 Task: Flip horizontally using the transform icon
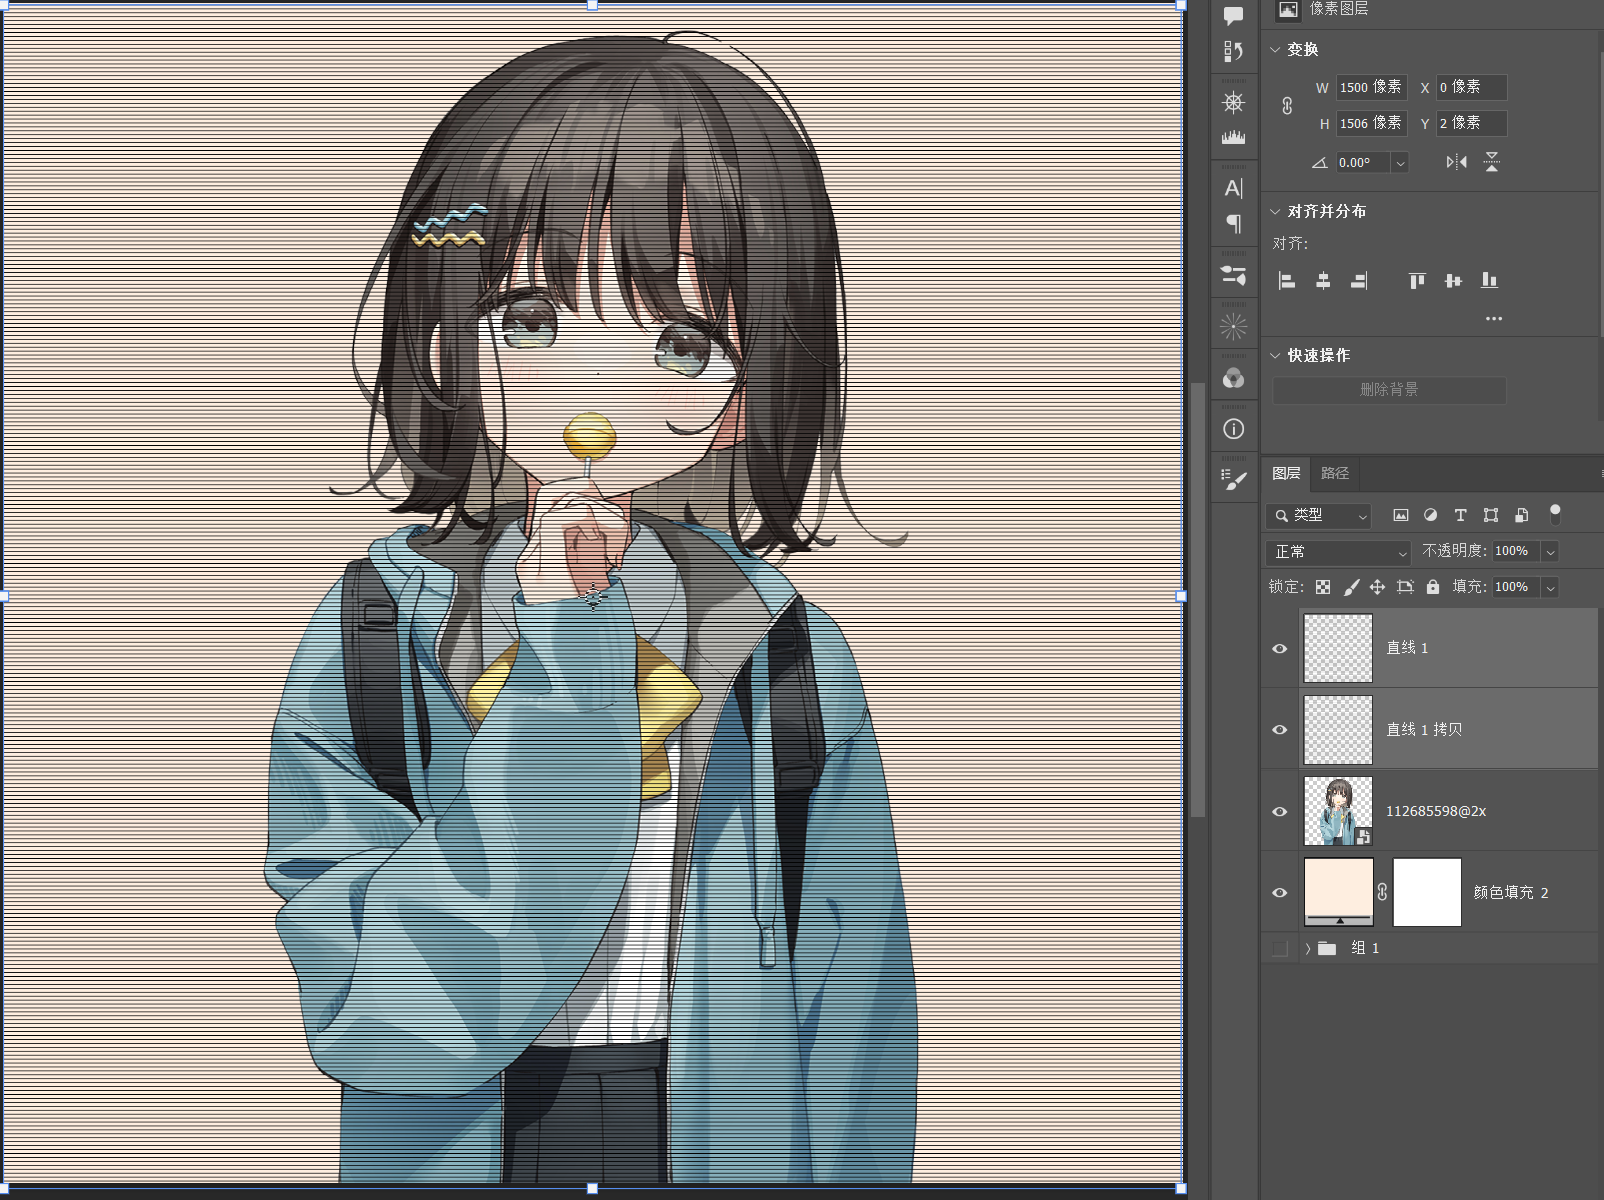[1456, 162]
